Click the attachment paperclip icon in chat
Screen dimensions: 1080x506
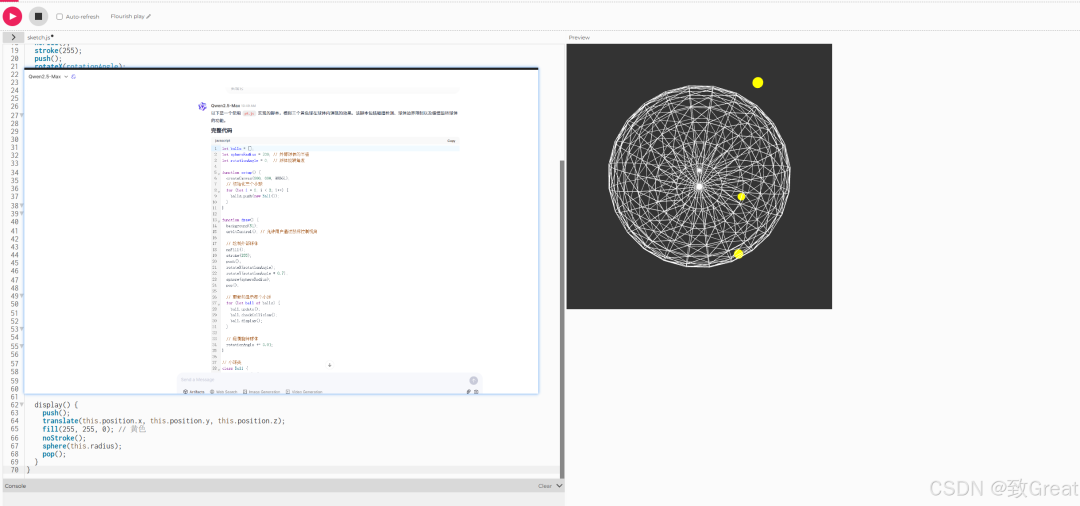[468, 392]
